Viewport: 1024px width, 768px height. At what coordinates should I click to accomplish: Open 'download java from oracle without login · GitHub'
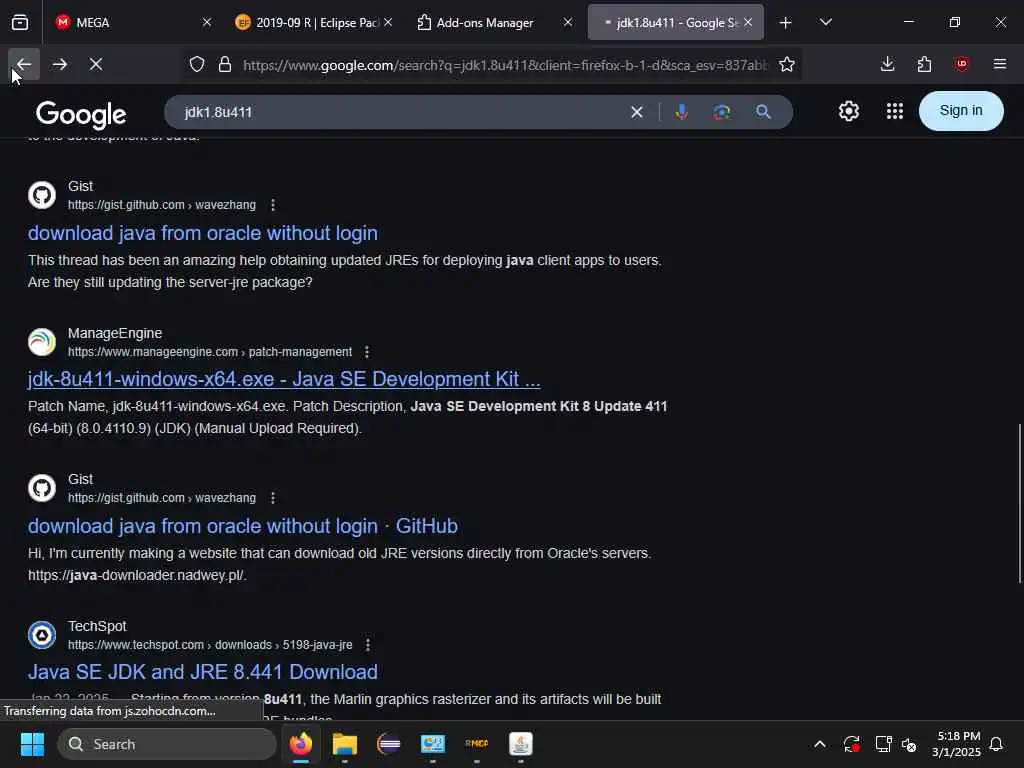tap(243, 526)
